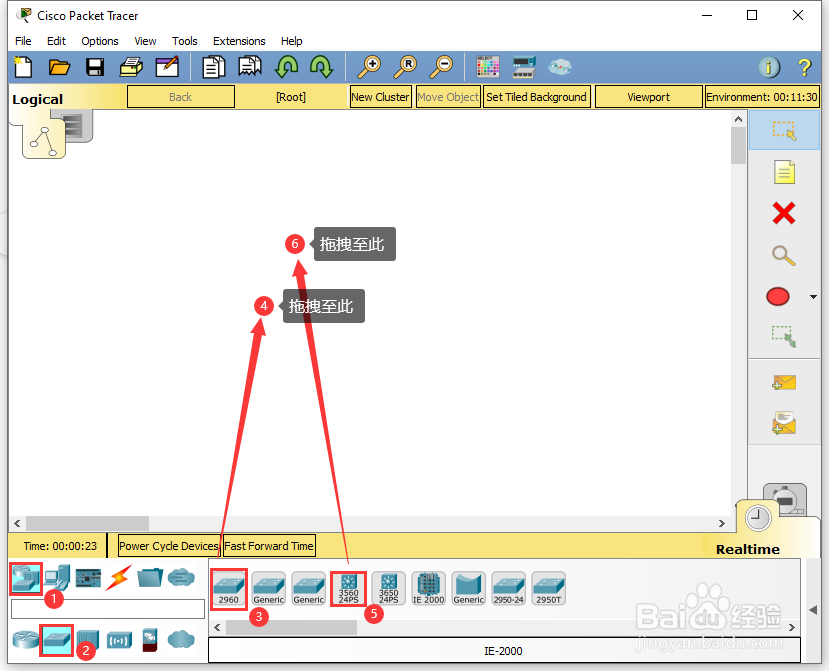Screen dimensions: 829x671
Task: Open a file with folder icon
Action: click(x=59, y=67)
